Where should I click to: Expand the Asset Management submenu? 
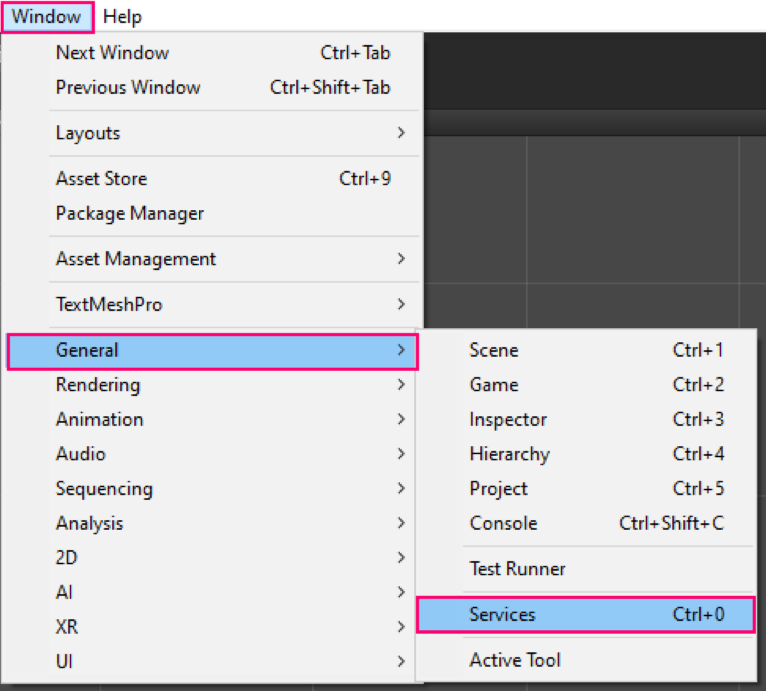[x=213, y=259]
